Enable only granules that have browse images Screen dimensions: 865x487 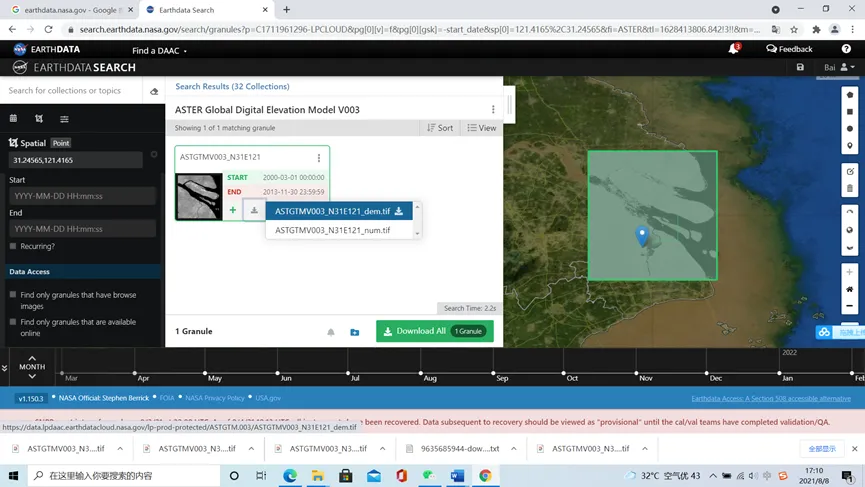tap(13, 295)
